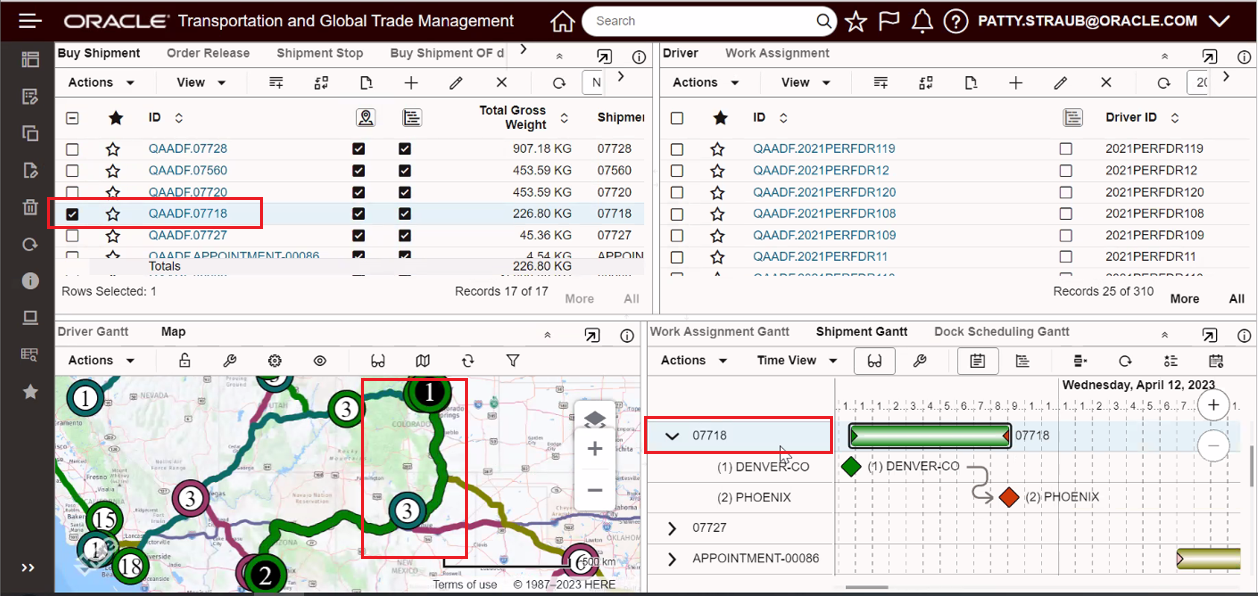Select the checkbox for QAADF.2021PERFDR108
The width and height of the screenshot is (1258, 596).
click(x=677, y=214)
